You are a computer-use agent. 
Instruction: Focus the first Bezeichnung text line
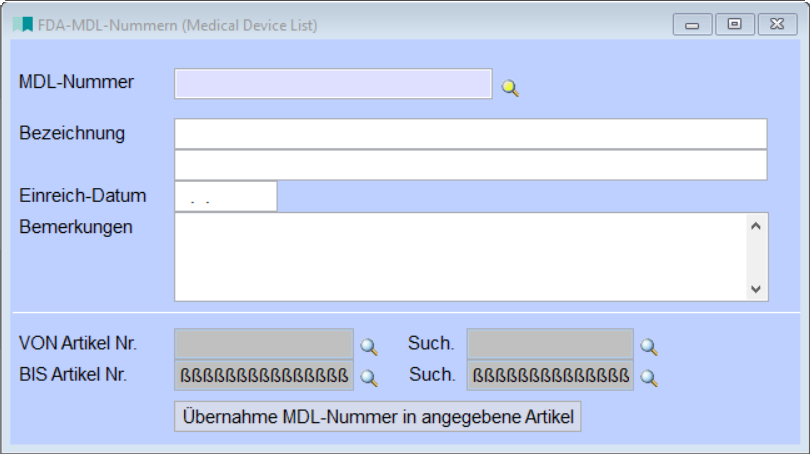tap(470, 134)
